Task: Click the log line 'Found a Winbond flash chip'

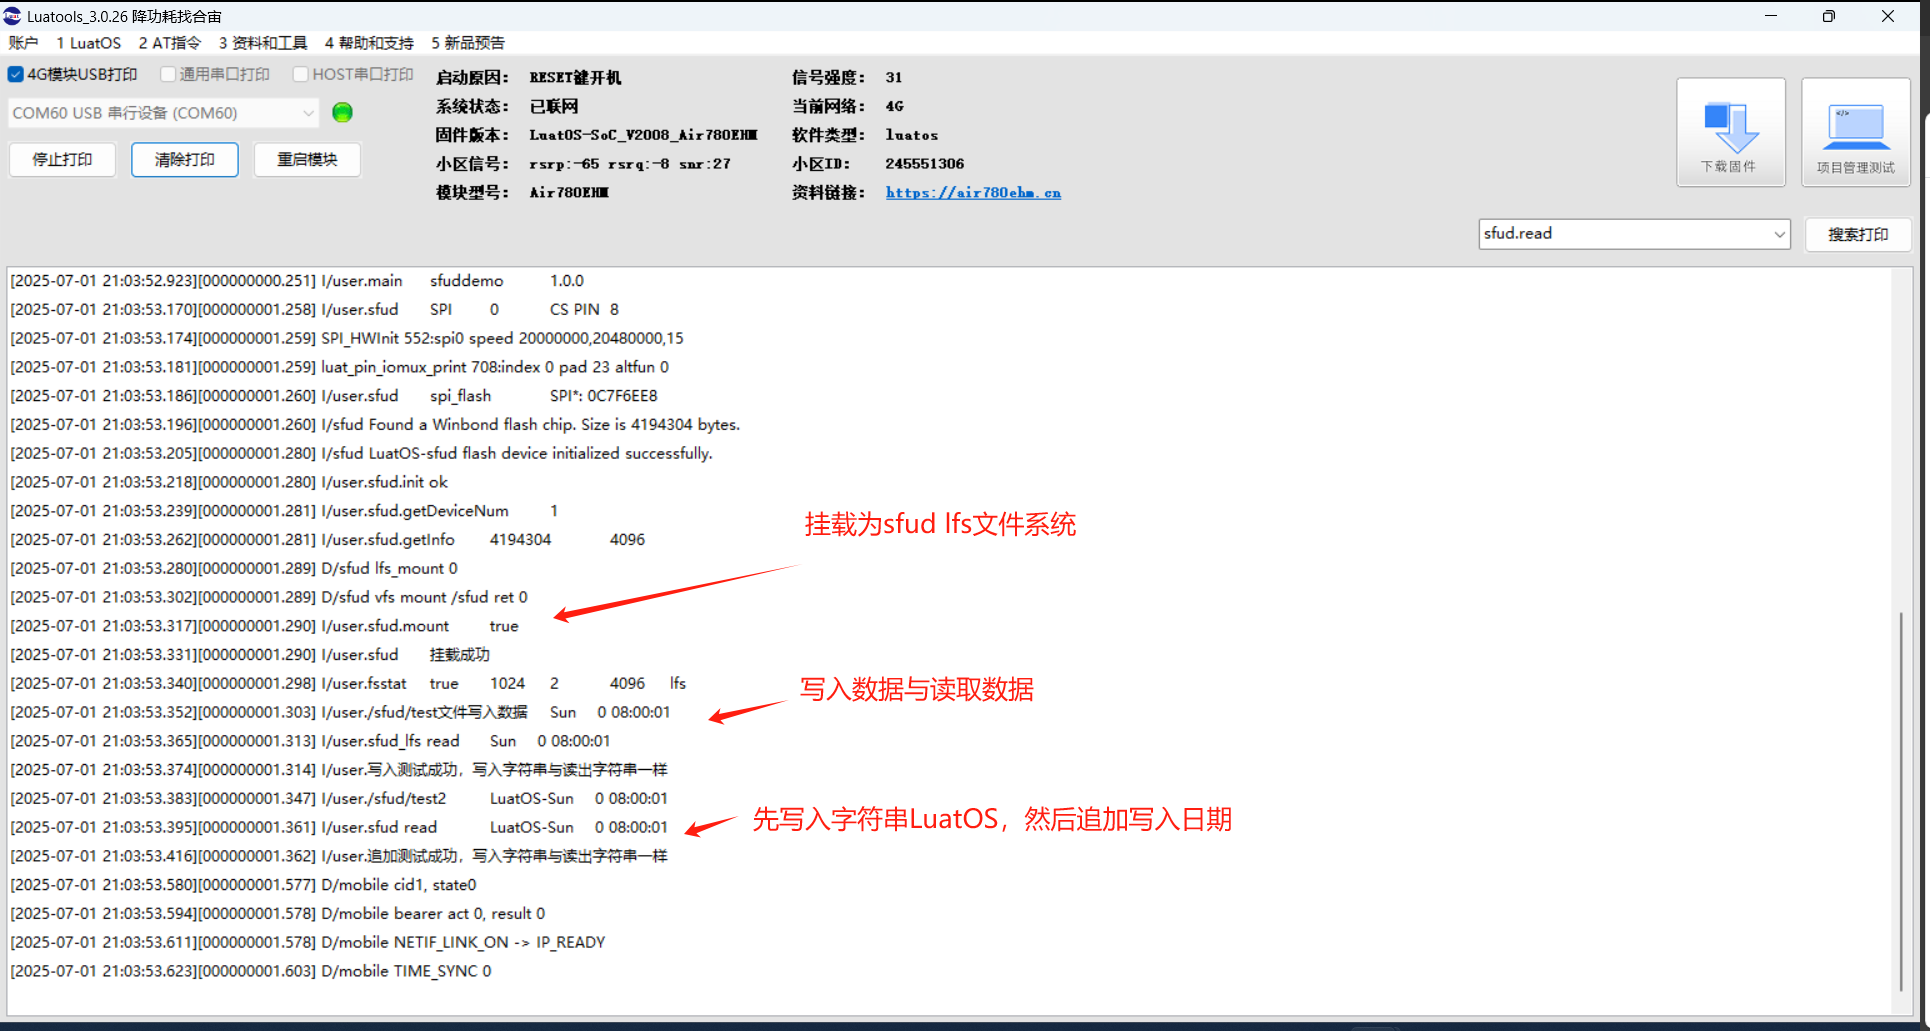Action: [x=375, y=425]
